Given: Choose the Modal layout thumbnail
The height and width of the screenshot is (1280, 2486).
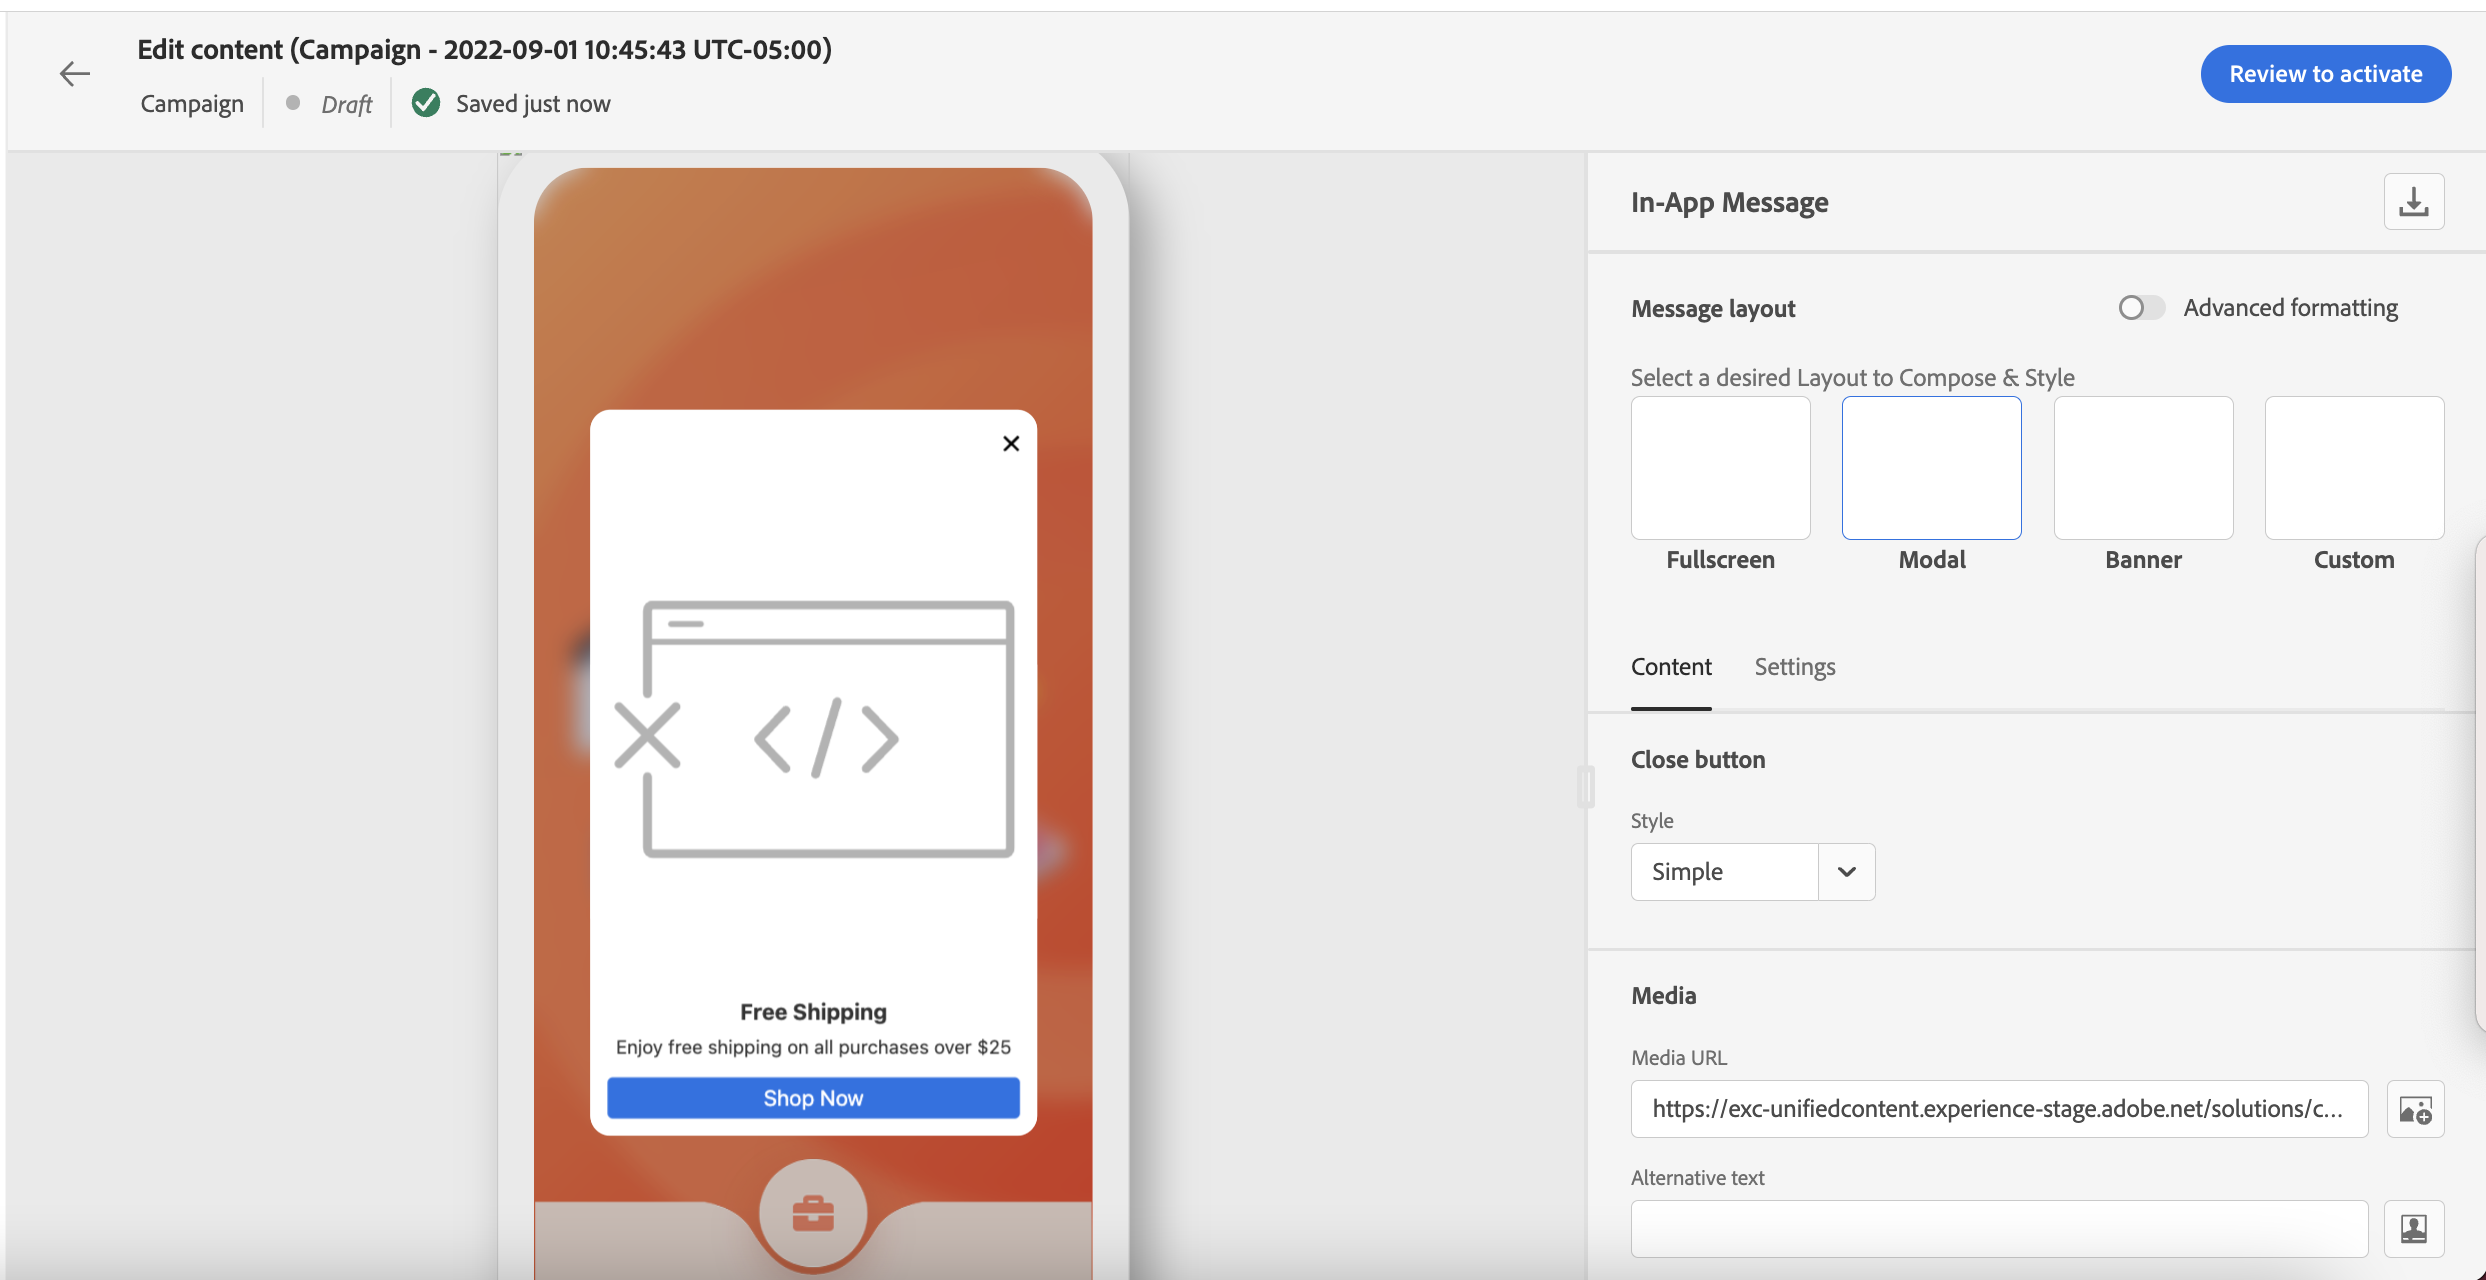Looking at the screenshot, I should (x=1932, y=468).
